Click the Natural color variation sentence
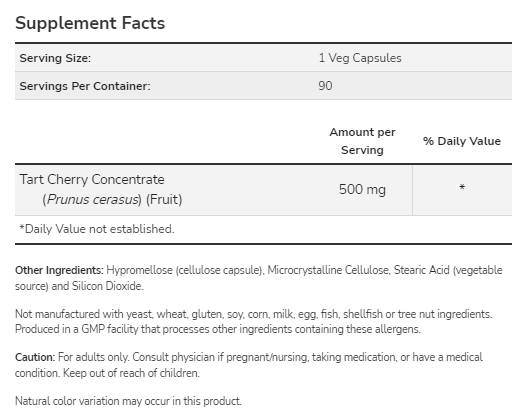This screenshot has width=527, height=417. (128, 401)
